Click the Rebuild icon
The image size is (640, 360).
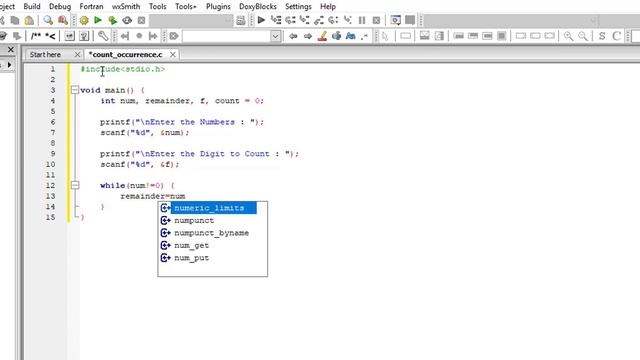tap(127, 20)
